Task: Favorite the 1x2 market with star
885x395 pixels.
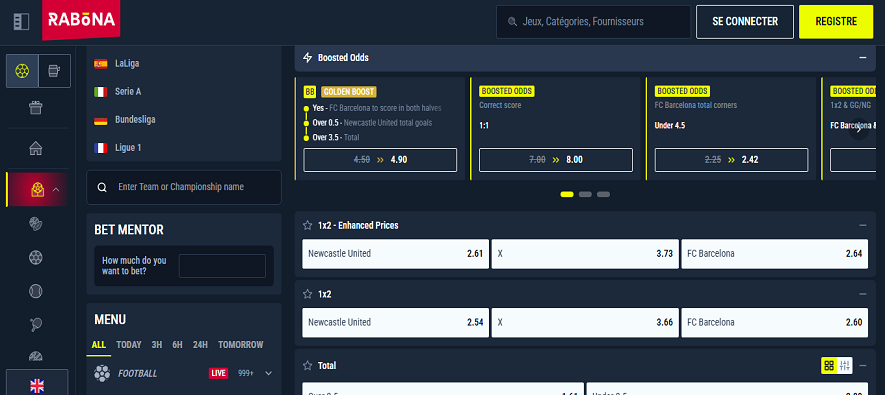Action: click(308, 294)
